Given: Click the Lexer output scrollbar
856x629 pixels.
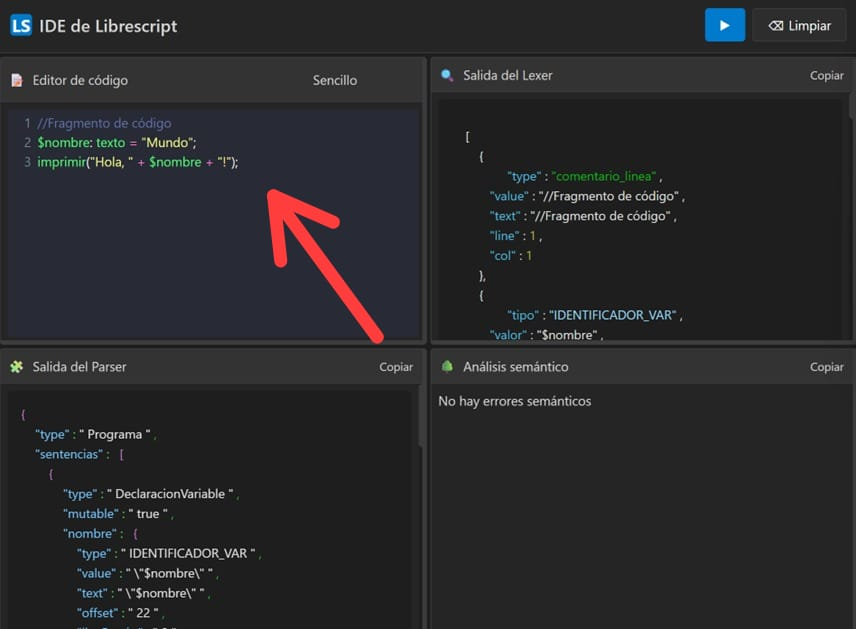Looking at the screenshot, I should tap(852, 106).
